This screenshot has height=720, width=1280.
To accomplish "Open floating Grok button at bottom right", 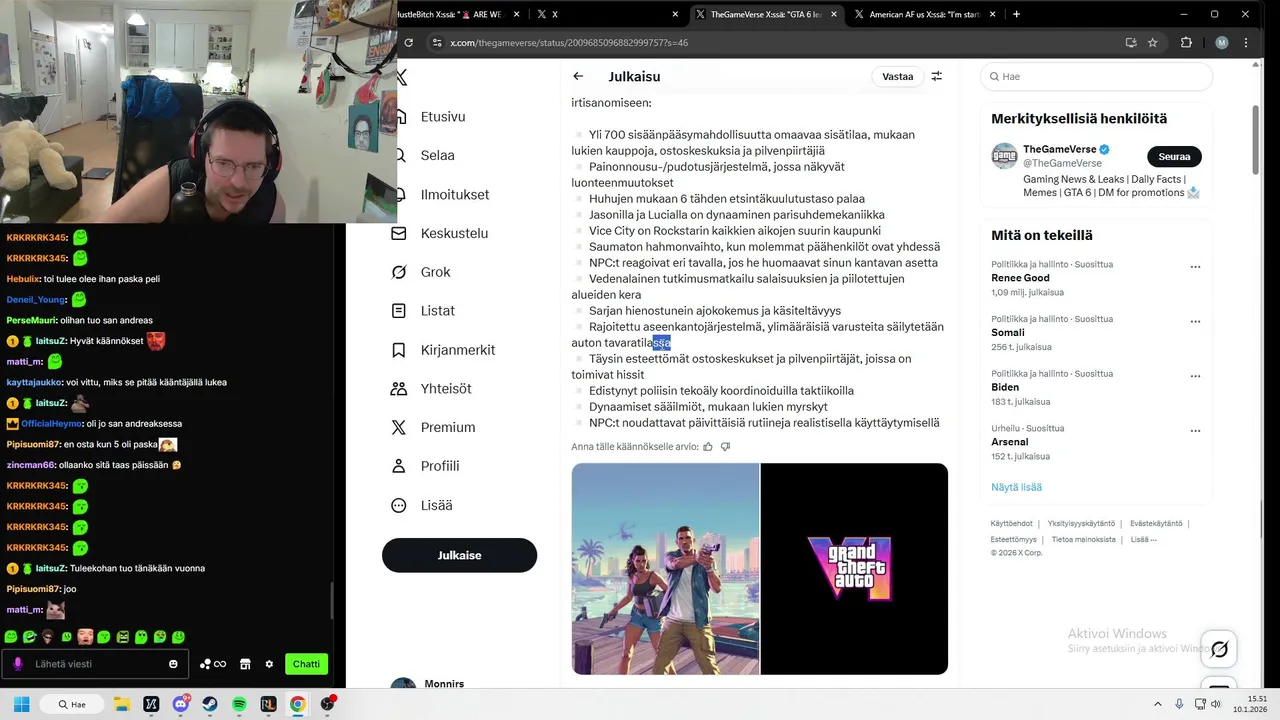I will [x=1219, y=649].
